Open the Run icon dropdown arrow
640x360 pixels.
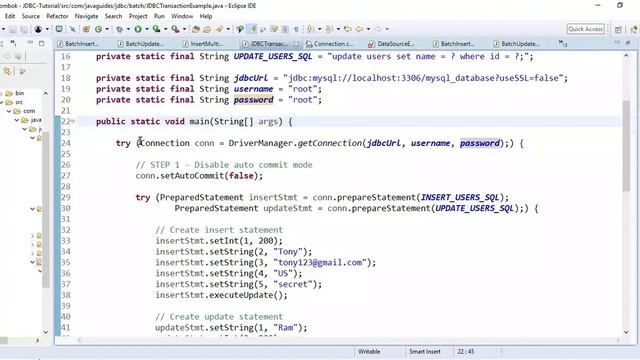tap(146, 29)
